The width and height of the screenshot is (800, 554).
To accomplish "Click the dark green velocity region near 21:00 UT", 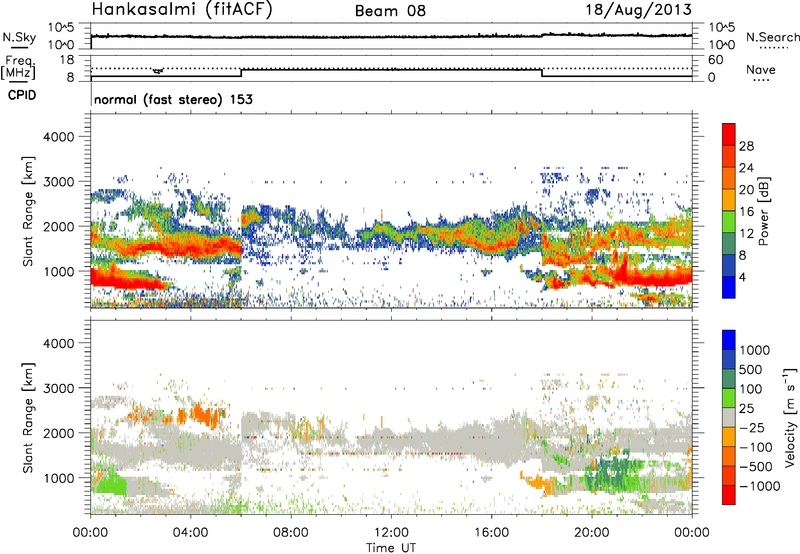I will (612, 474).
